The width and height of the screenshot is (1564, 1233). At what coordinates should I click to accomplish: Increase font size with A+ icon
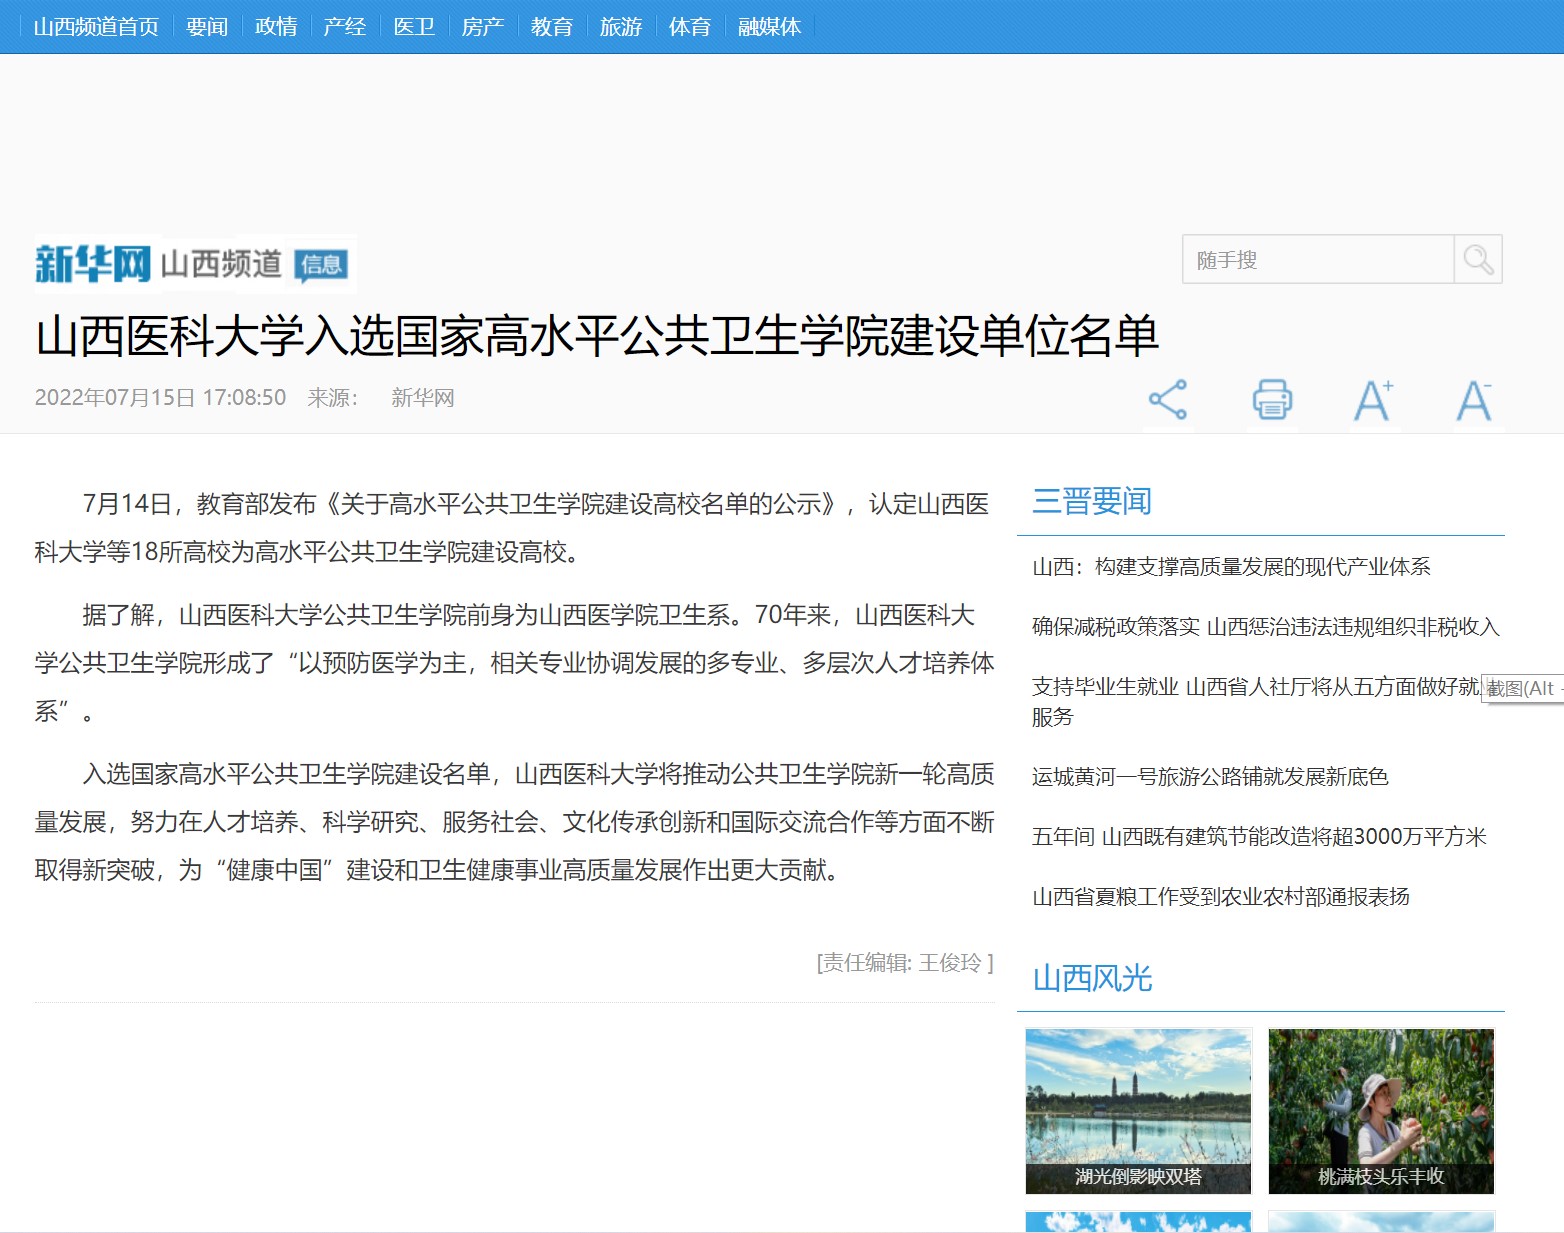(1373, 400)
